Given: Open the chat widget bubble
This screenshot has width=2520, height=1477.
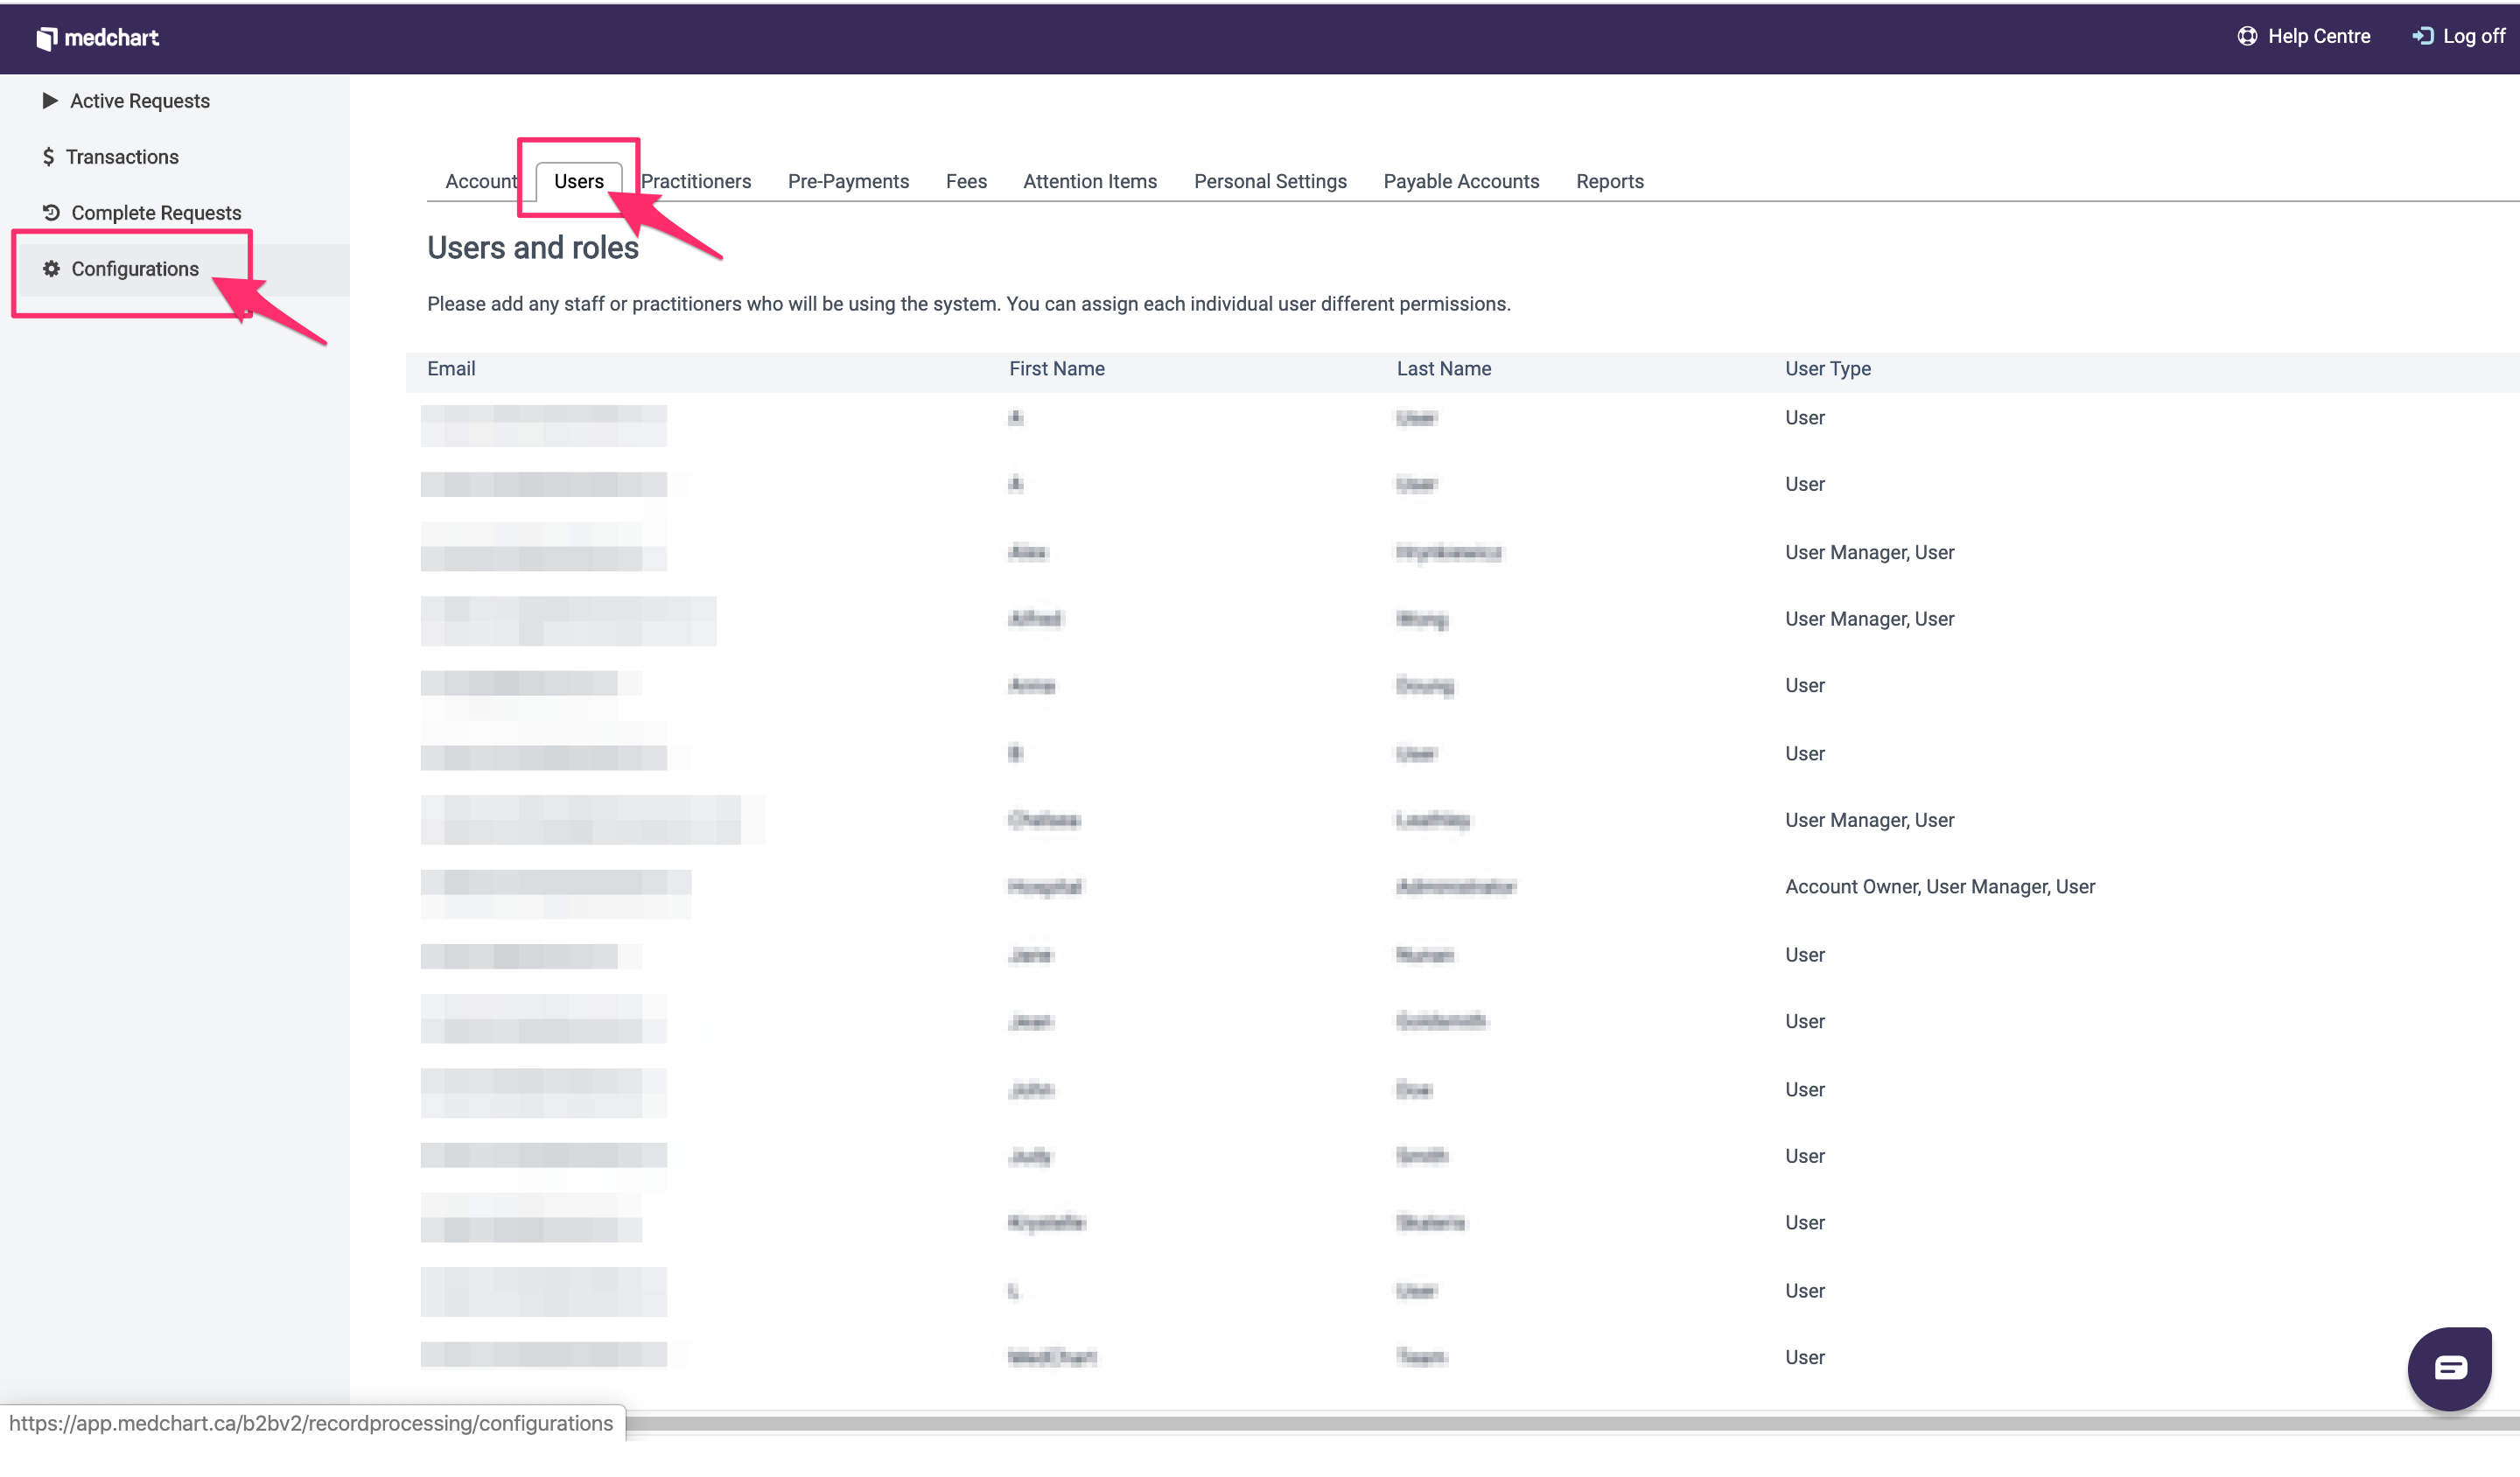Looking at the screenshot, I should coord(2448,1367).
